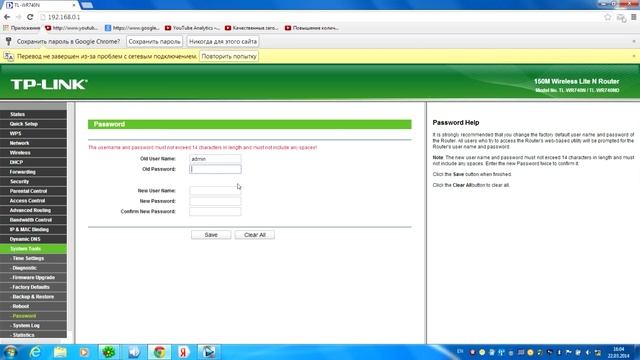
Task: Expand Bandwidth Control menu section
Action: point(33,220)
